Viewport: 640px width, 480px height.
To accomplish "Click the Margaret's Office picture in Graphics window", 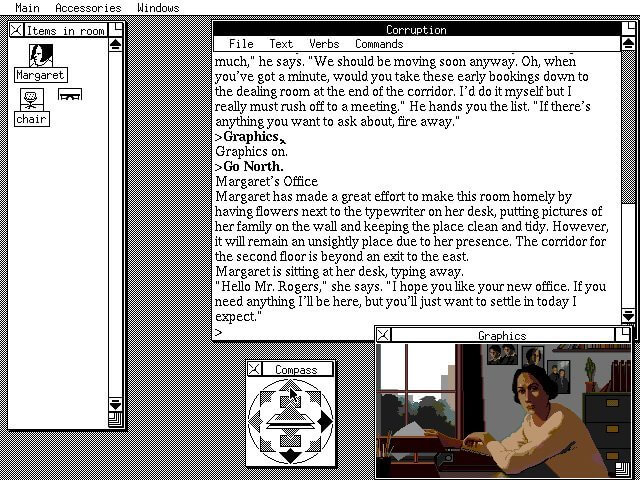I will tap(503, 411).
